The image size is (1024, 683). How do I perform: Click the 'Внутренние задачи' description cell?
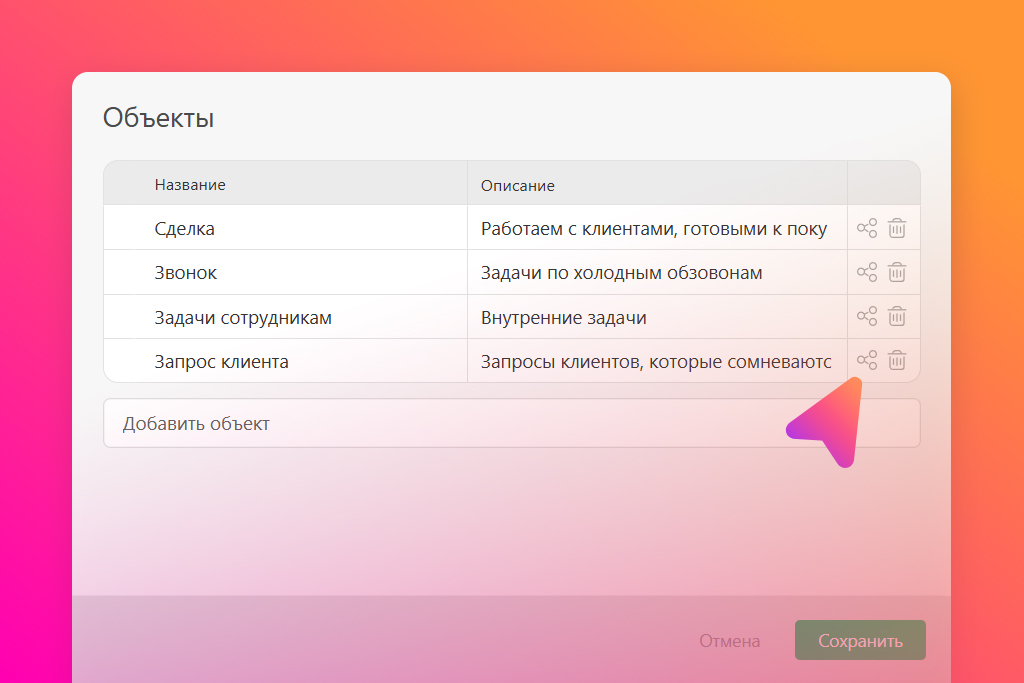[564, 318]
